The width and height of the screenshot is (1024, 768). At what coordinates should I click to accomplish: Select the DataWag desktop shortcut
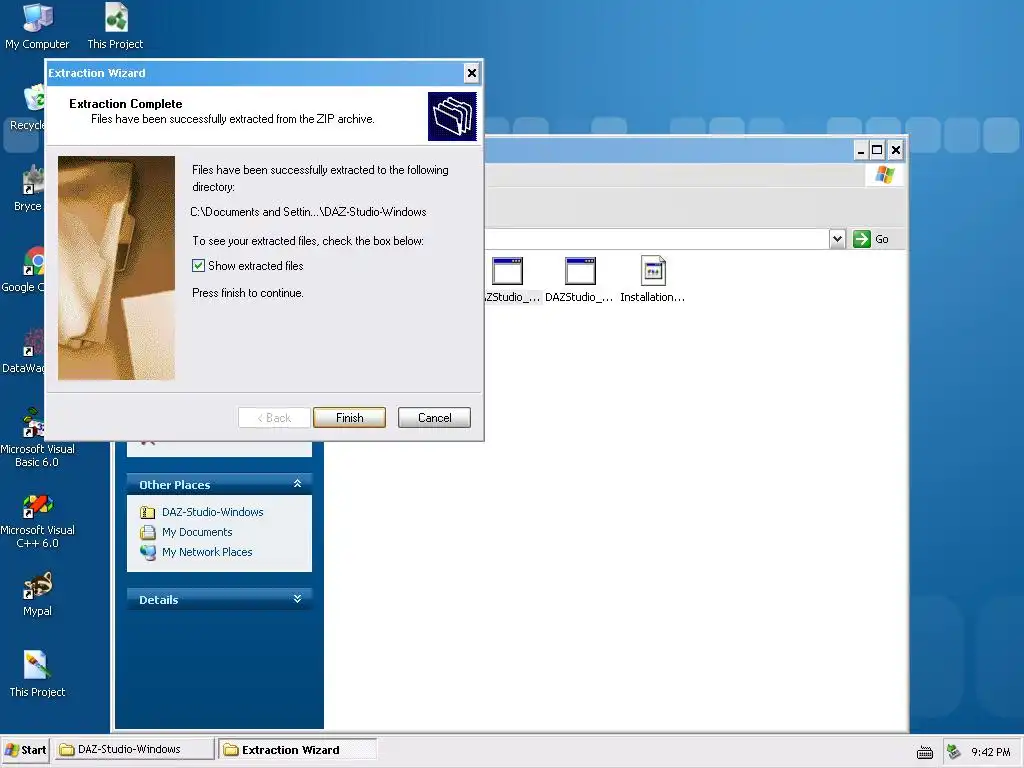click(x=26, y=351)
